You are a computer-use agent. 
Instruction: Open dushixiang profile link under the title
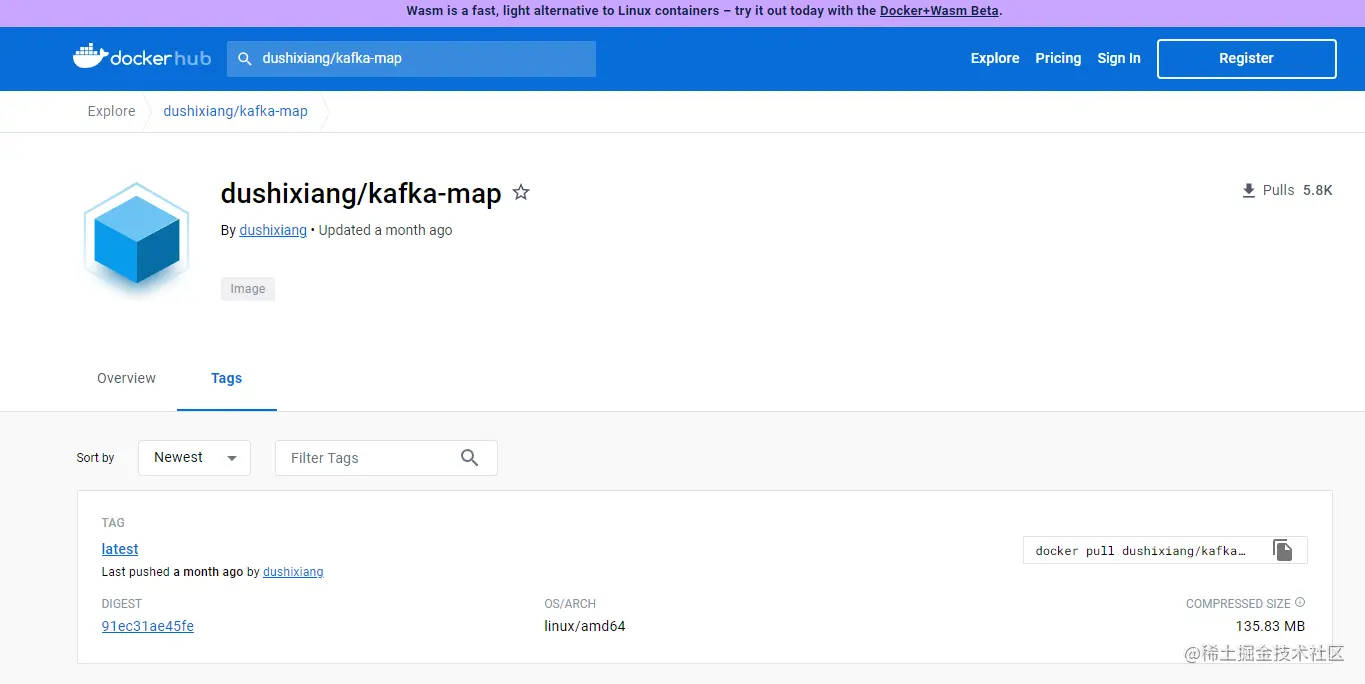pyautogui.click(x=273, y=230)
